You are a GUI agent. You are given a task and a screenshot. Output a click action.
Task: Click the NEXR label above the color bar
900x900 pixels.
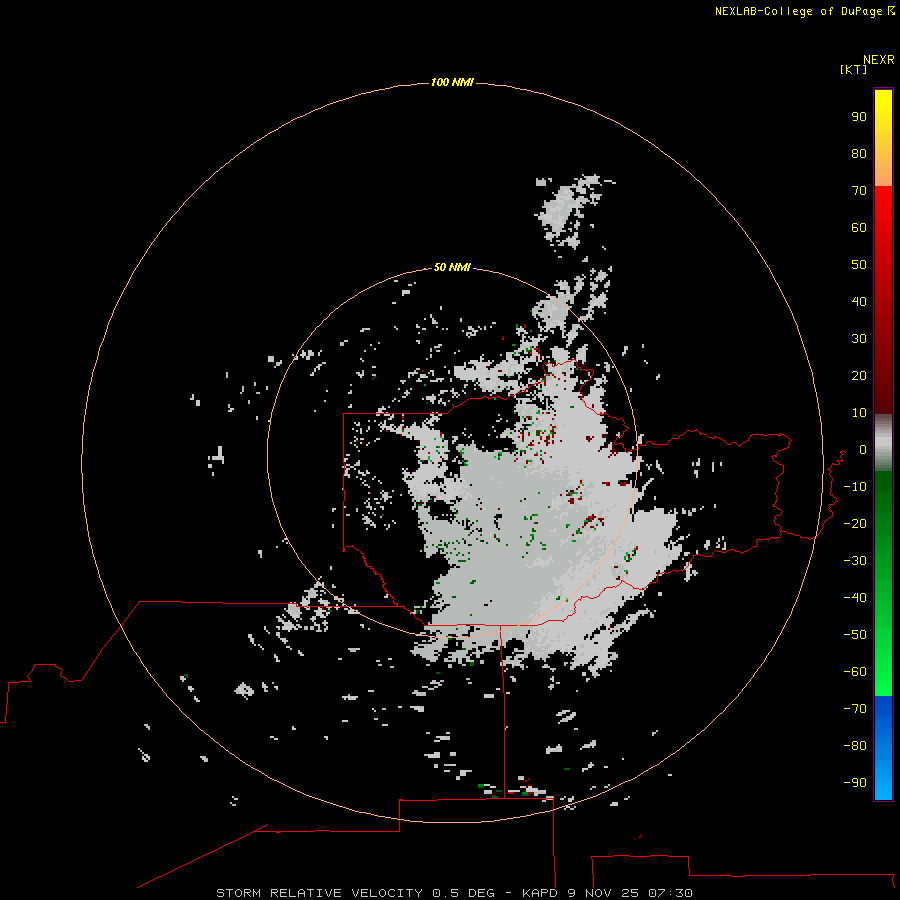click(879, 60)
